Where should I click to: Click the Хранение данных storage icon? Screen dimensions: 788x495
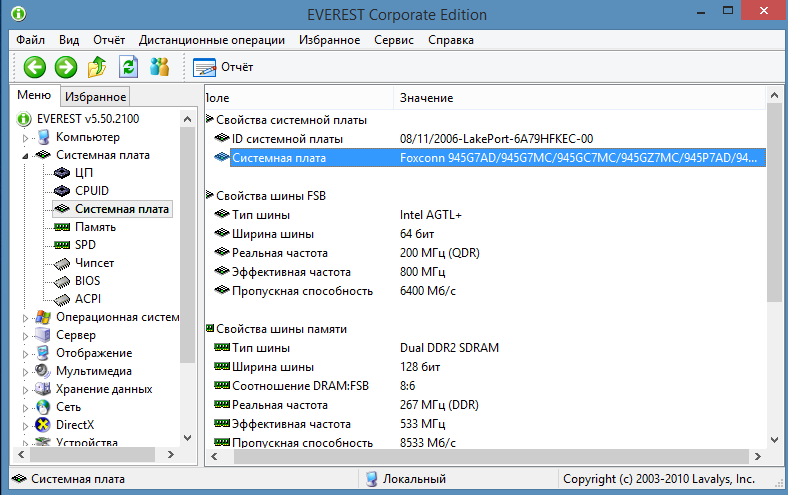[43, 389]
